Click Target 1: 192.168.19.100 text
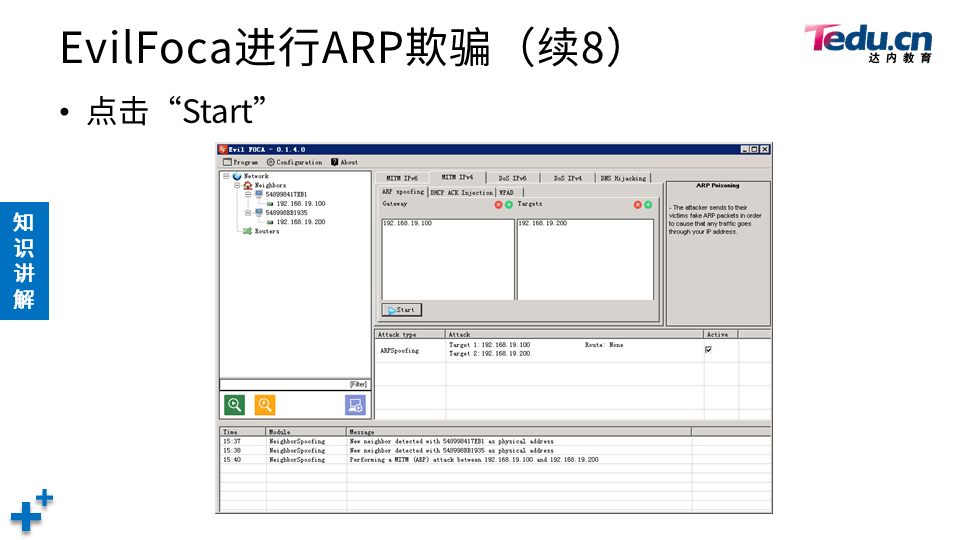The height and width of the screenshot is (540, 960). 490,345
